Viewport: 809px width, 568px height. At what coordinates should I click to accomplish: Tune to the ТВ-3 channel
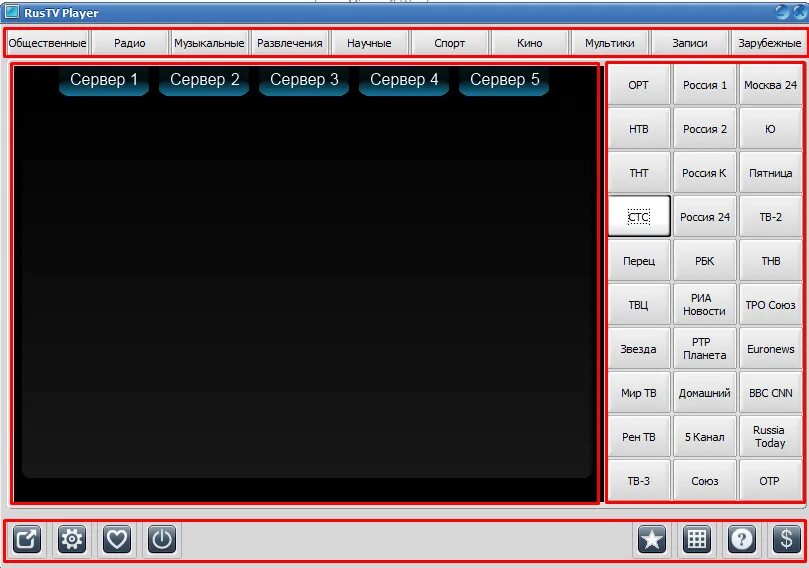click(639, 481)
